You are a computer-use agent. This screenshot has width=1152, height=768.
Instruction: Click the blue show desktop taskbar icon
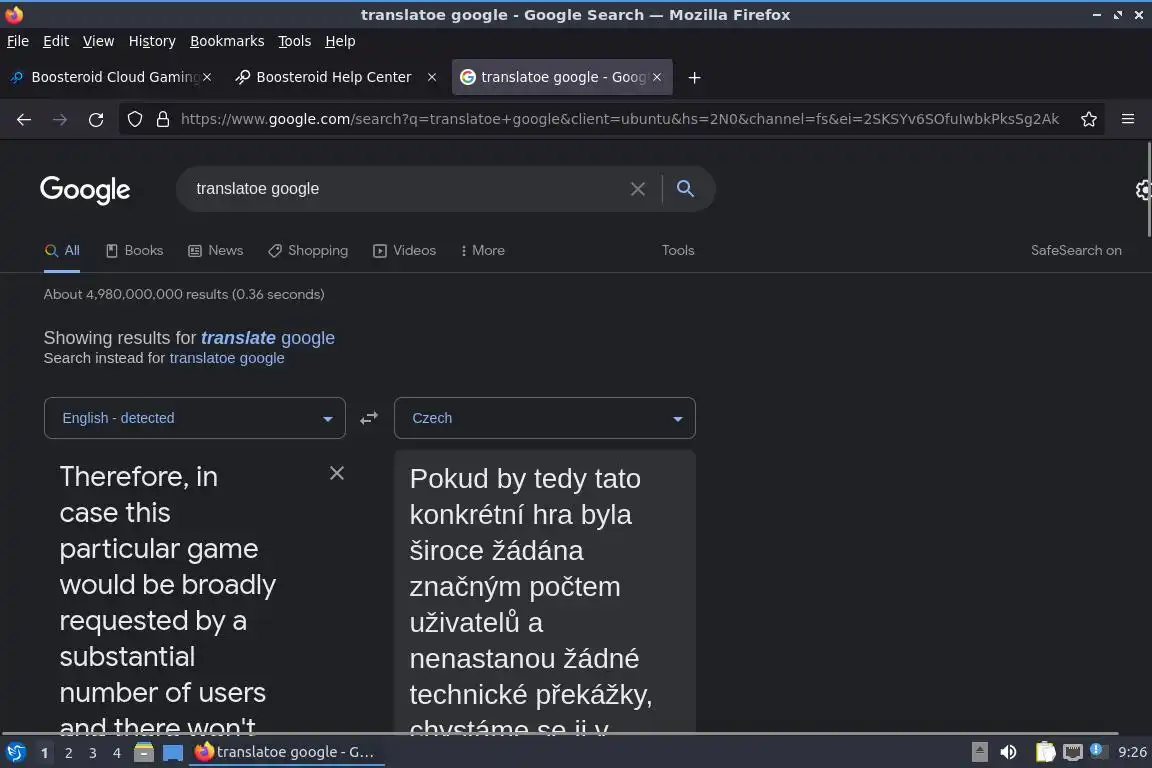tap(173, 753)
